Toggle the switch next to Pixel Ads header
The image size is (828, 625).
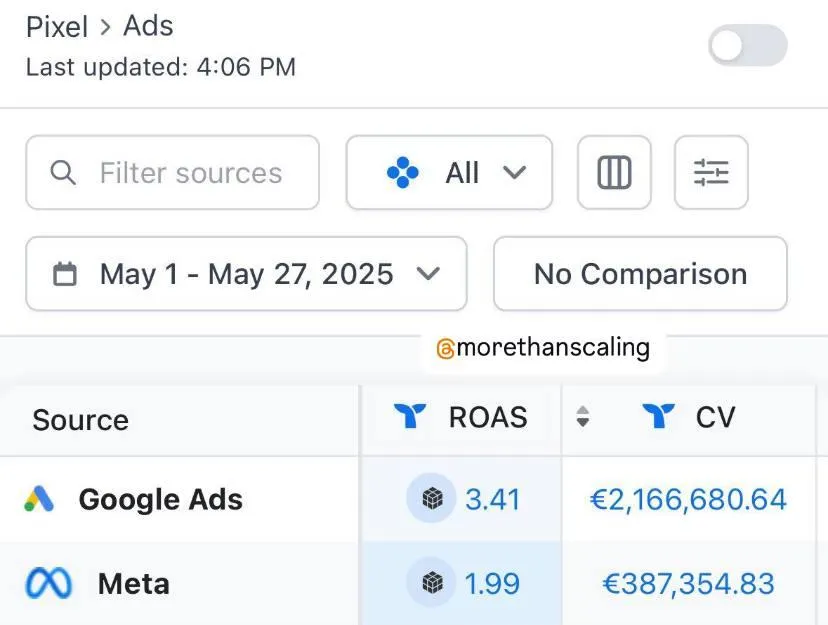click(748, 45)
